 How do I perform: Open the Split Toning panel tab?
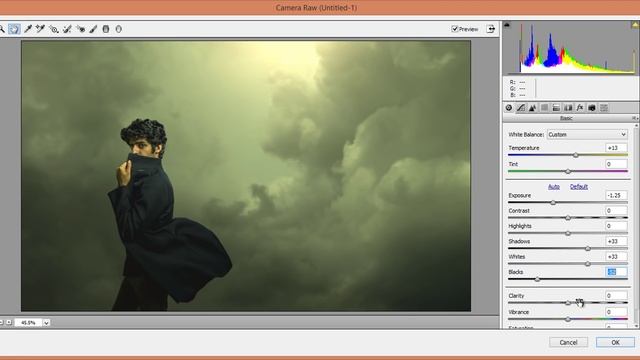coord(556,108)
